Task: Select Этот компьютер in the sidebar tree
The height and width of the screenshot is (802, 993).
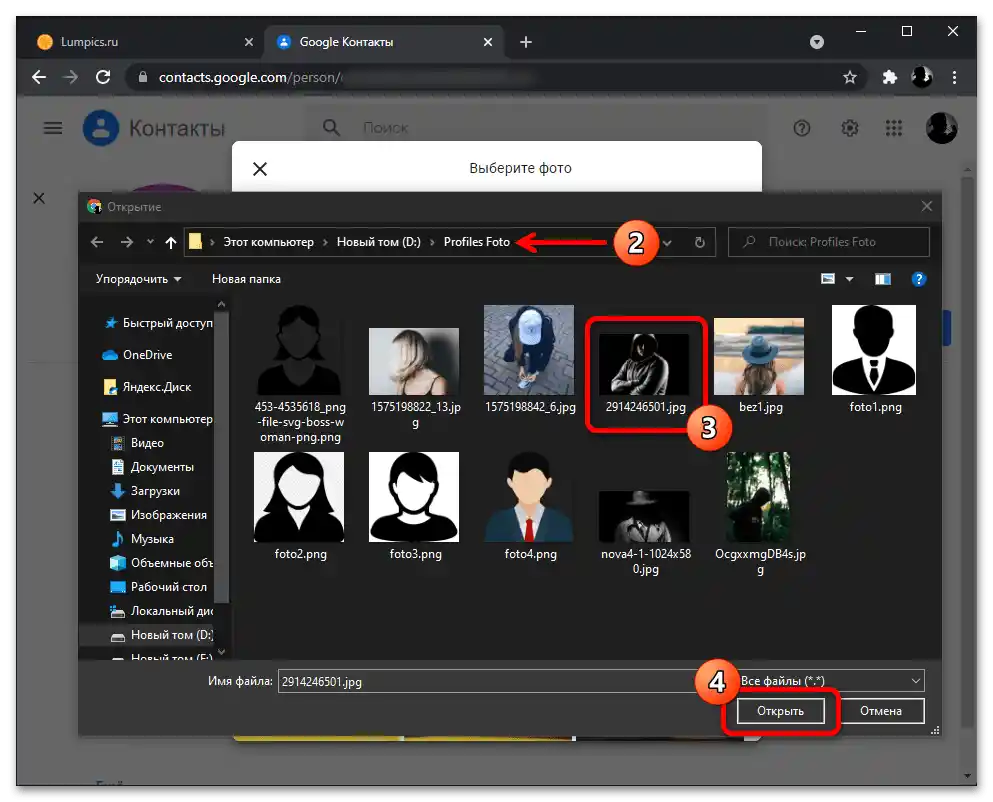Action: click(158, 419)
